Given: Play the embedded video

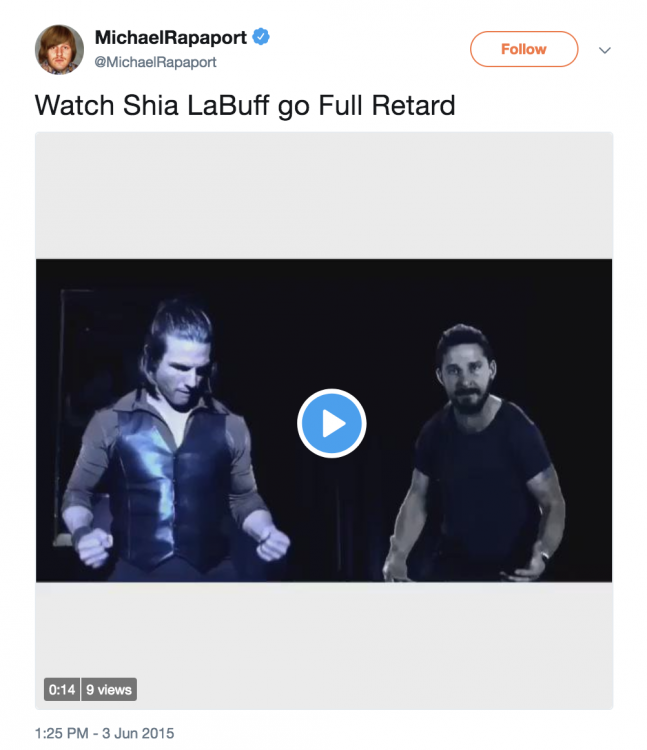Looking at the screenshot, I should tap(331, 423).
